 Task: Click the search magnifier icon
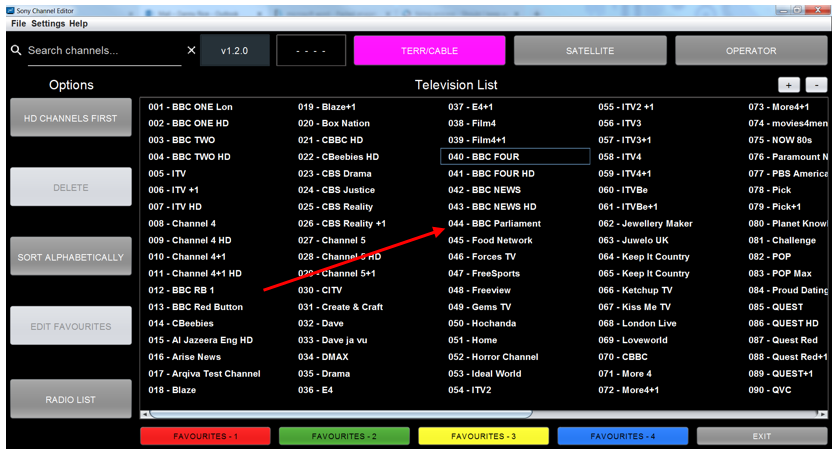point(16,50)
